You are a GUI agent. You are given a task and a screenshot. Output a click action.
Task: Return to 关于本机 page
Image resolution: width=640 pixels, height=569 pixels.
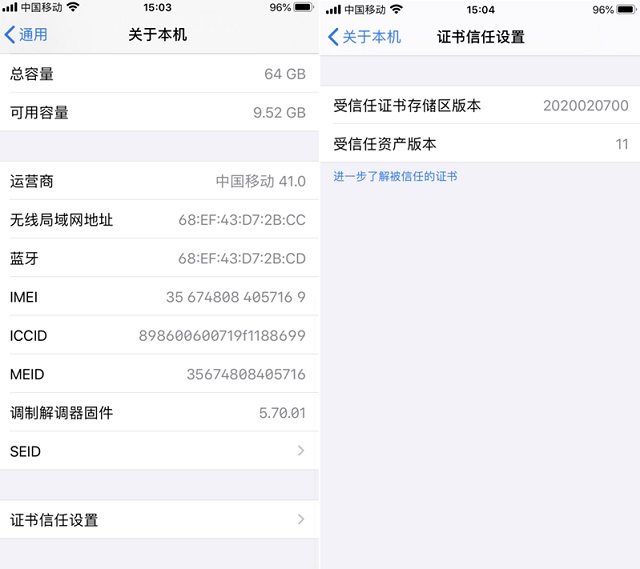click(364, 37)
